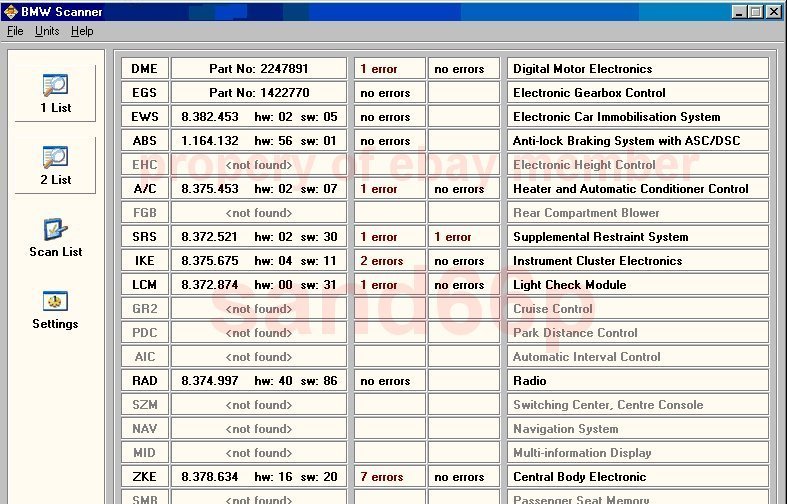Select the greyed NAV module button
The height and width of the screenshot is (504, 787).
click(145, 429)
